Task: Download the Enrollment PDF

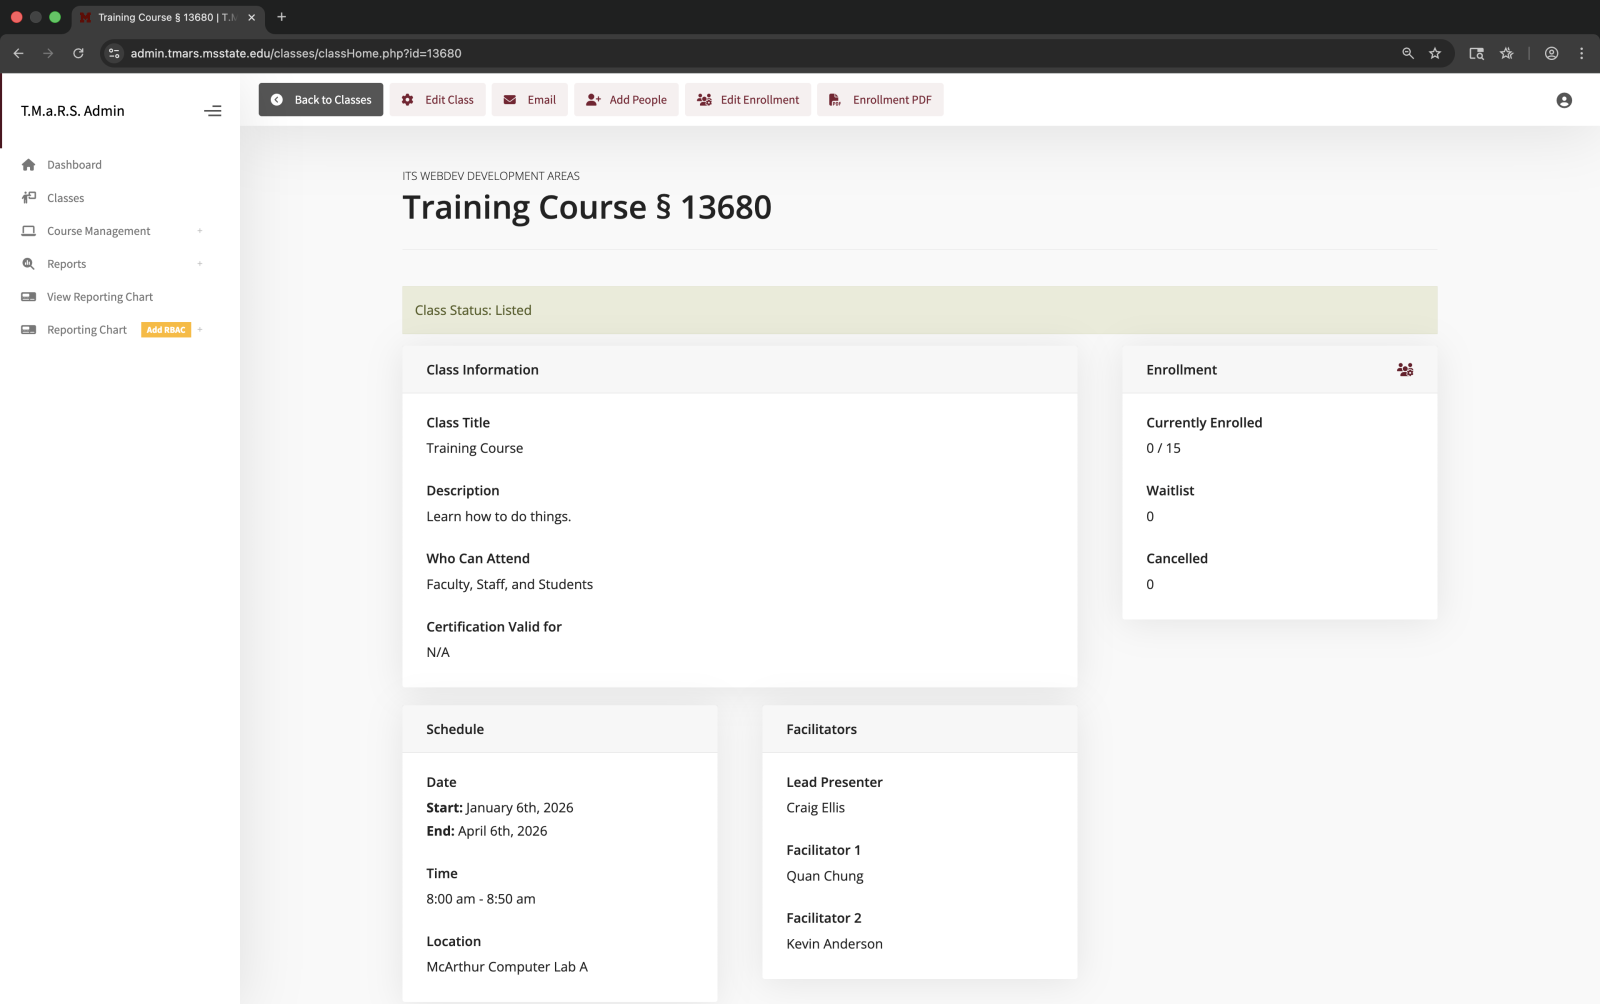Action: pos(880,100)
